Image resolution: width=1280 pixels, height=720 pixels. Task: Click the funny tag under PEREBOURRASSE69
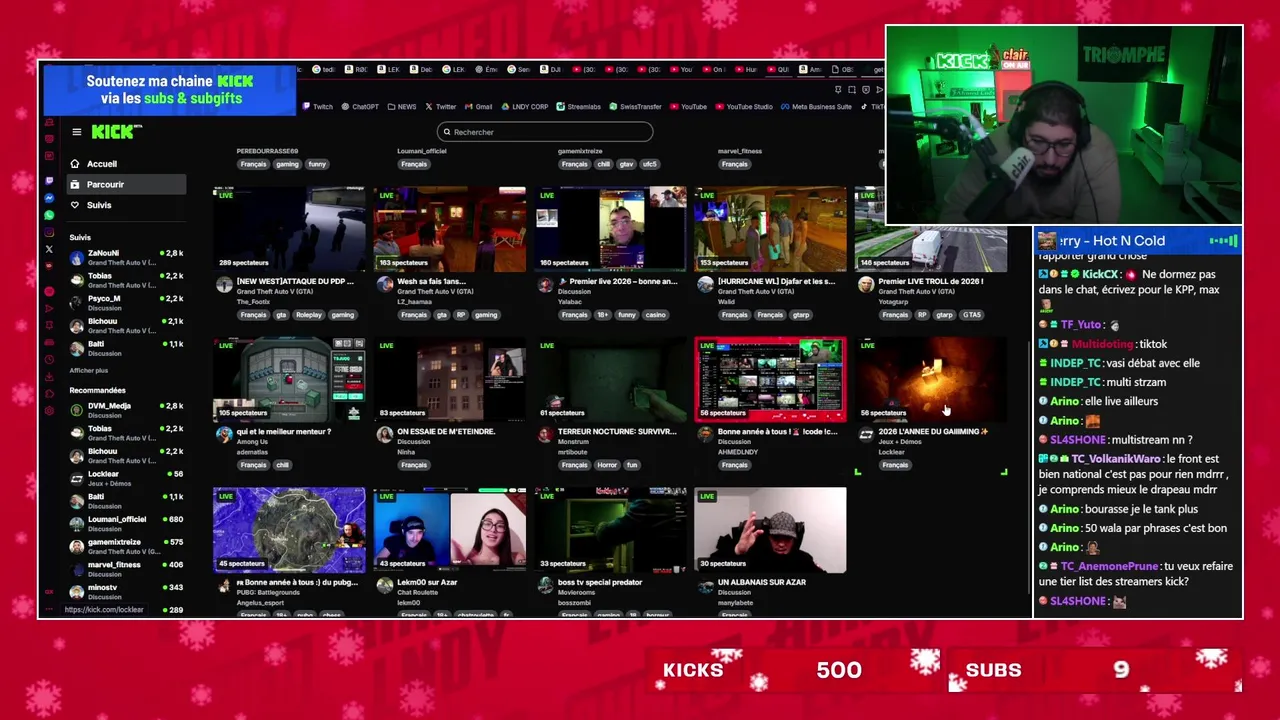(317, 164)
